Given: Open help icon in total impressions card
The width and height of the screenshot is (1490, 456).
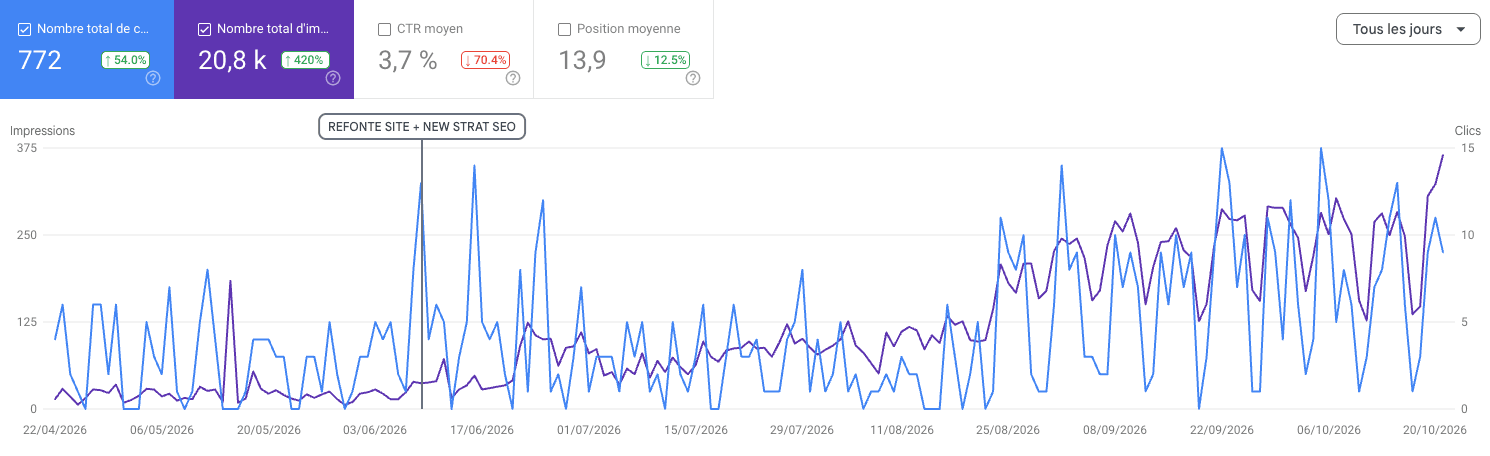Looking at the screenshot, I should pyautogui.click(x=333, y=78).
